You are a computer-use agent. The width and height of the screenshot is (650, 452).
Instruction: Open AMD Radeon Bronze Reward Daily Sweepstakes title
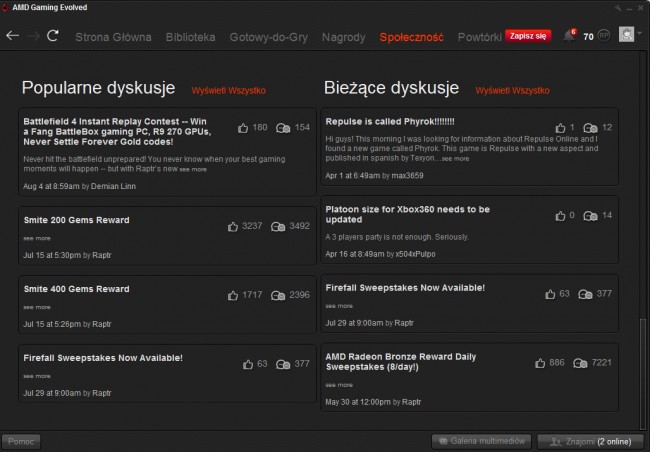pyautogui.click(x=400, y=362)
